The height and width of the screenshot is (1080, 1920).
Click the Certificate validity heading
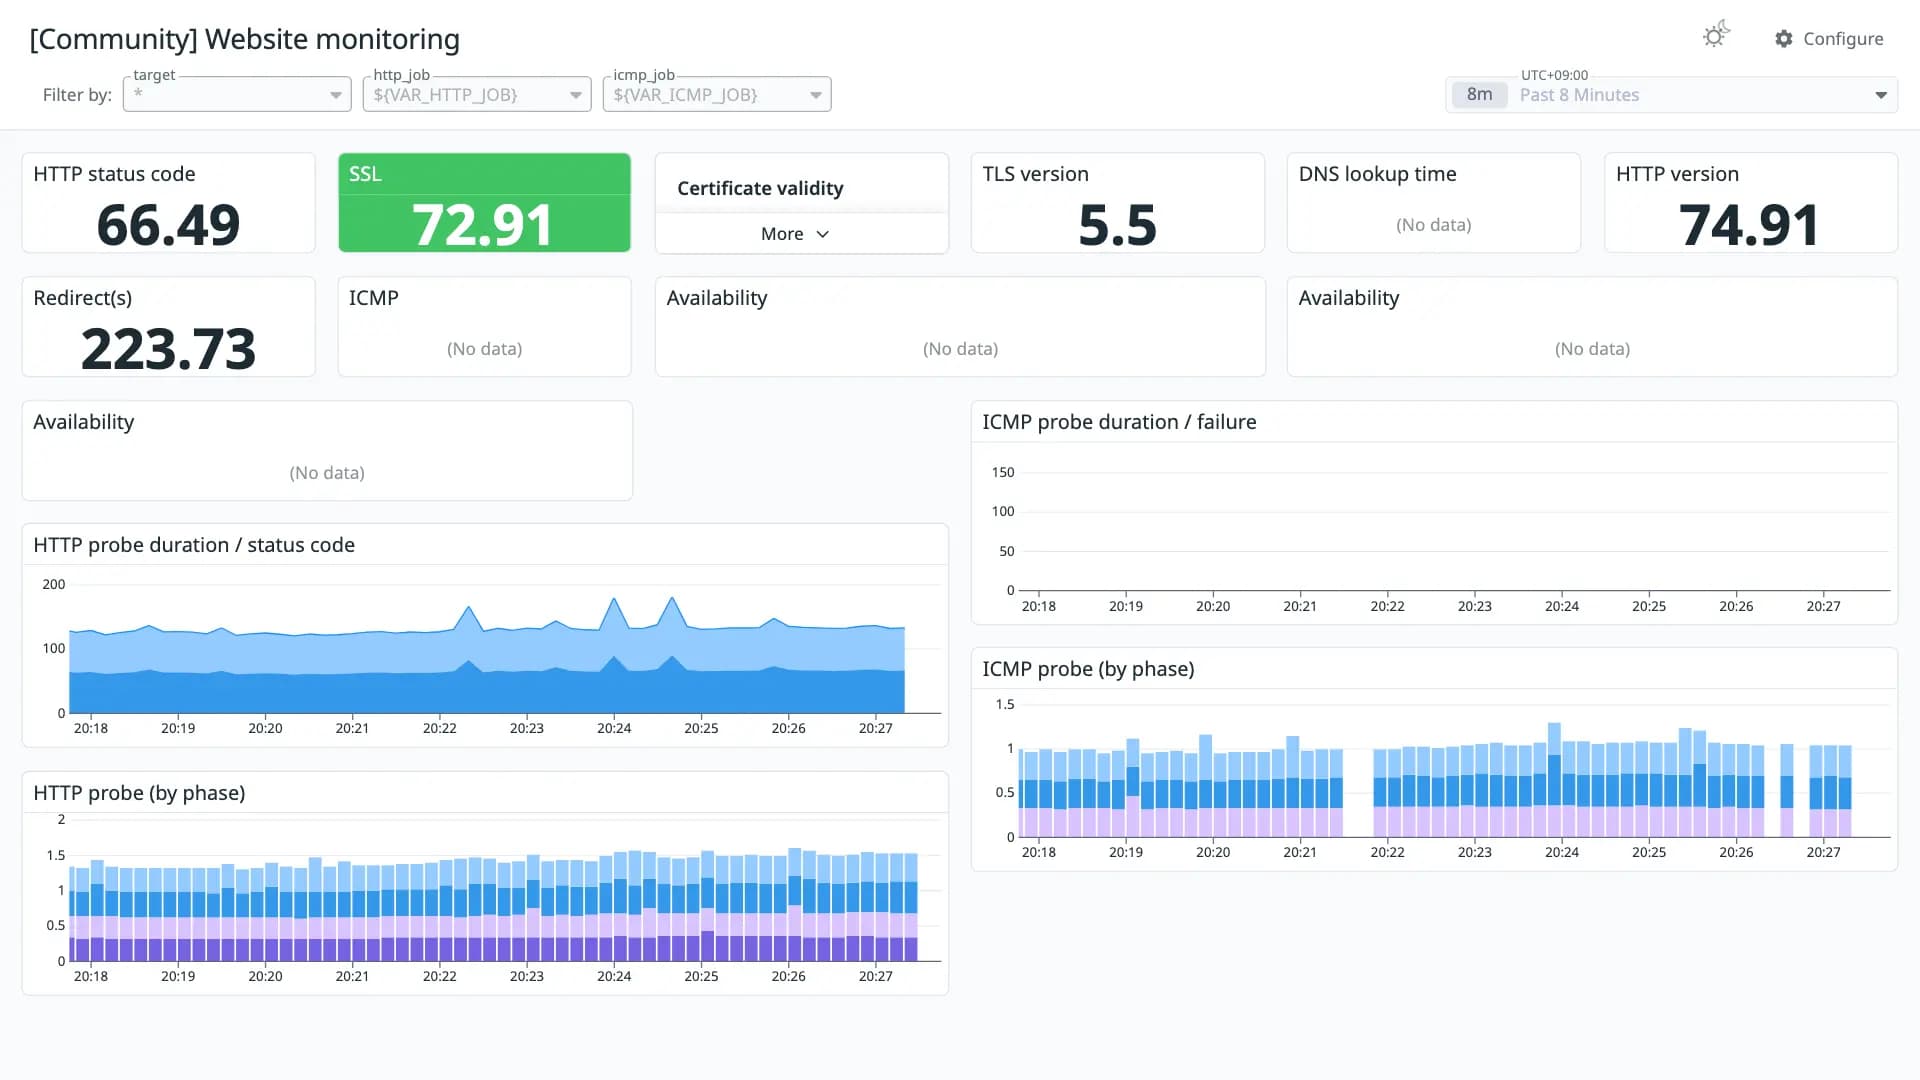pos(760,188)
